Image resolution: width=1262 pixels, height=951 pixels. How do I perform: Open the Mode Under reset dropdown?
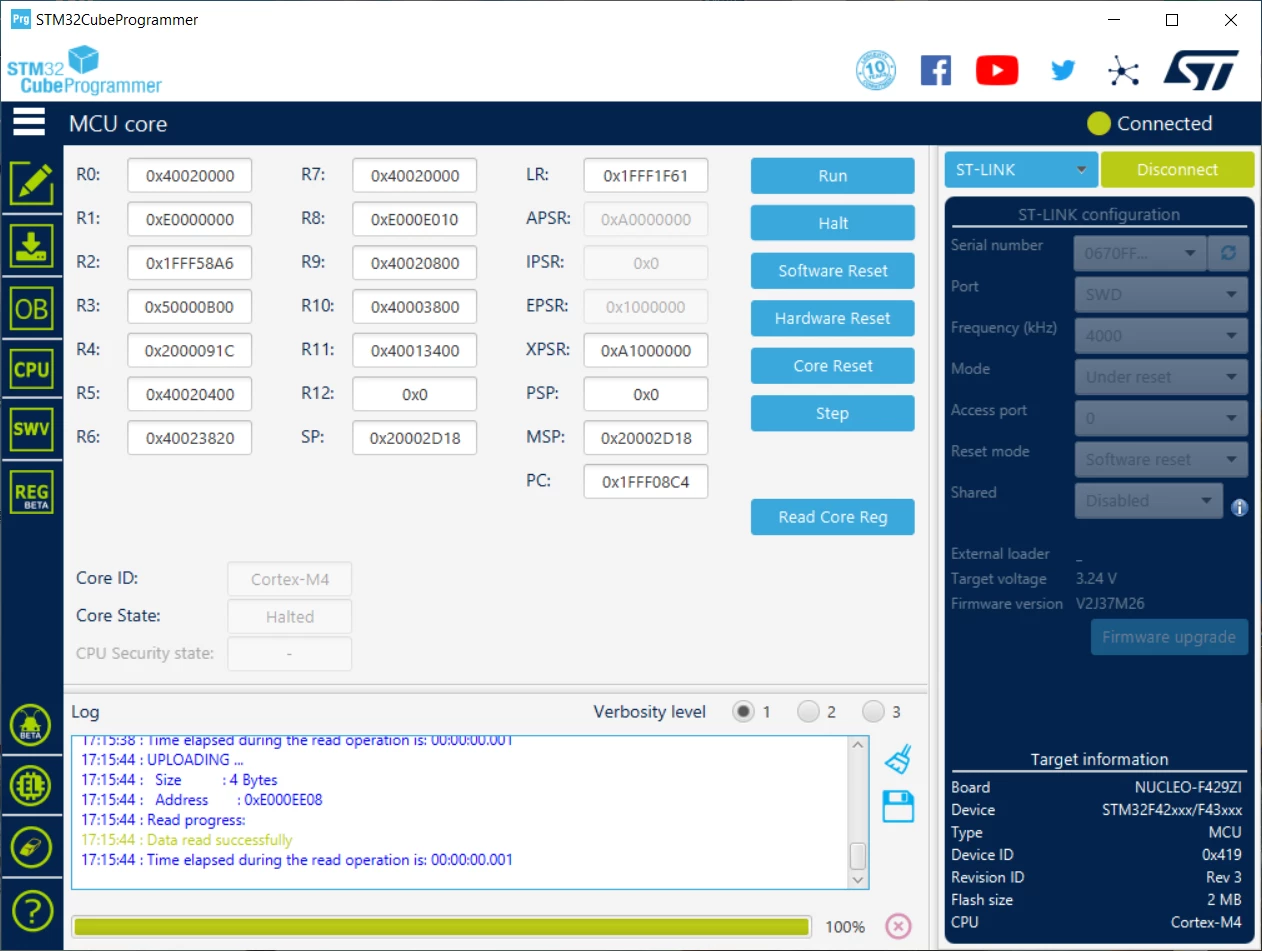[x=1161, y=377]
